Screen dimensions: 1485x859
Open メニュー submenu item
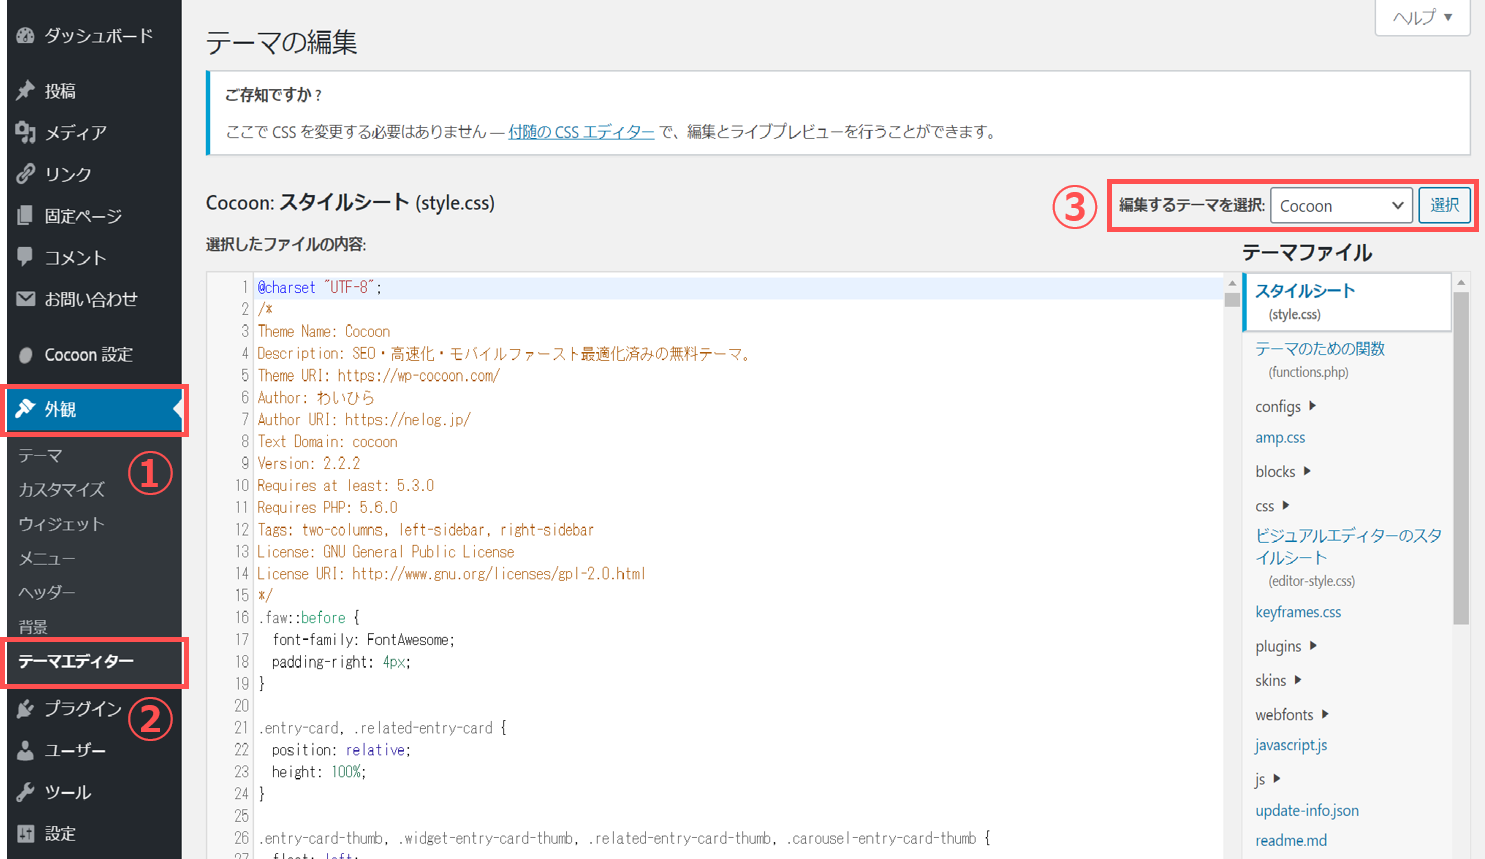click(47, 558)
